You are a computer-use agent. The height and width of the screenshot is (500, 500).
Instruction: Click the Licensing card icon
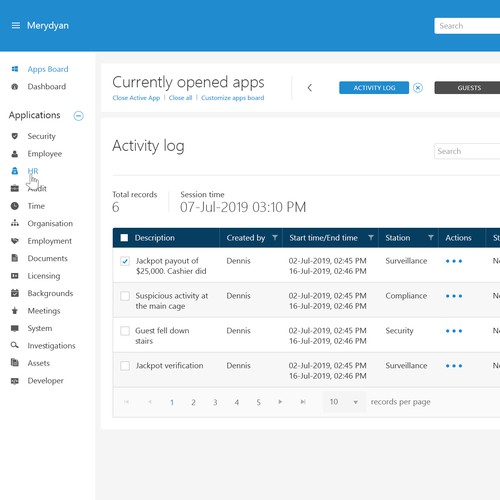[x=15, y=276]
